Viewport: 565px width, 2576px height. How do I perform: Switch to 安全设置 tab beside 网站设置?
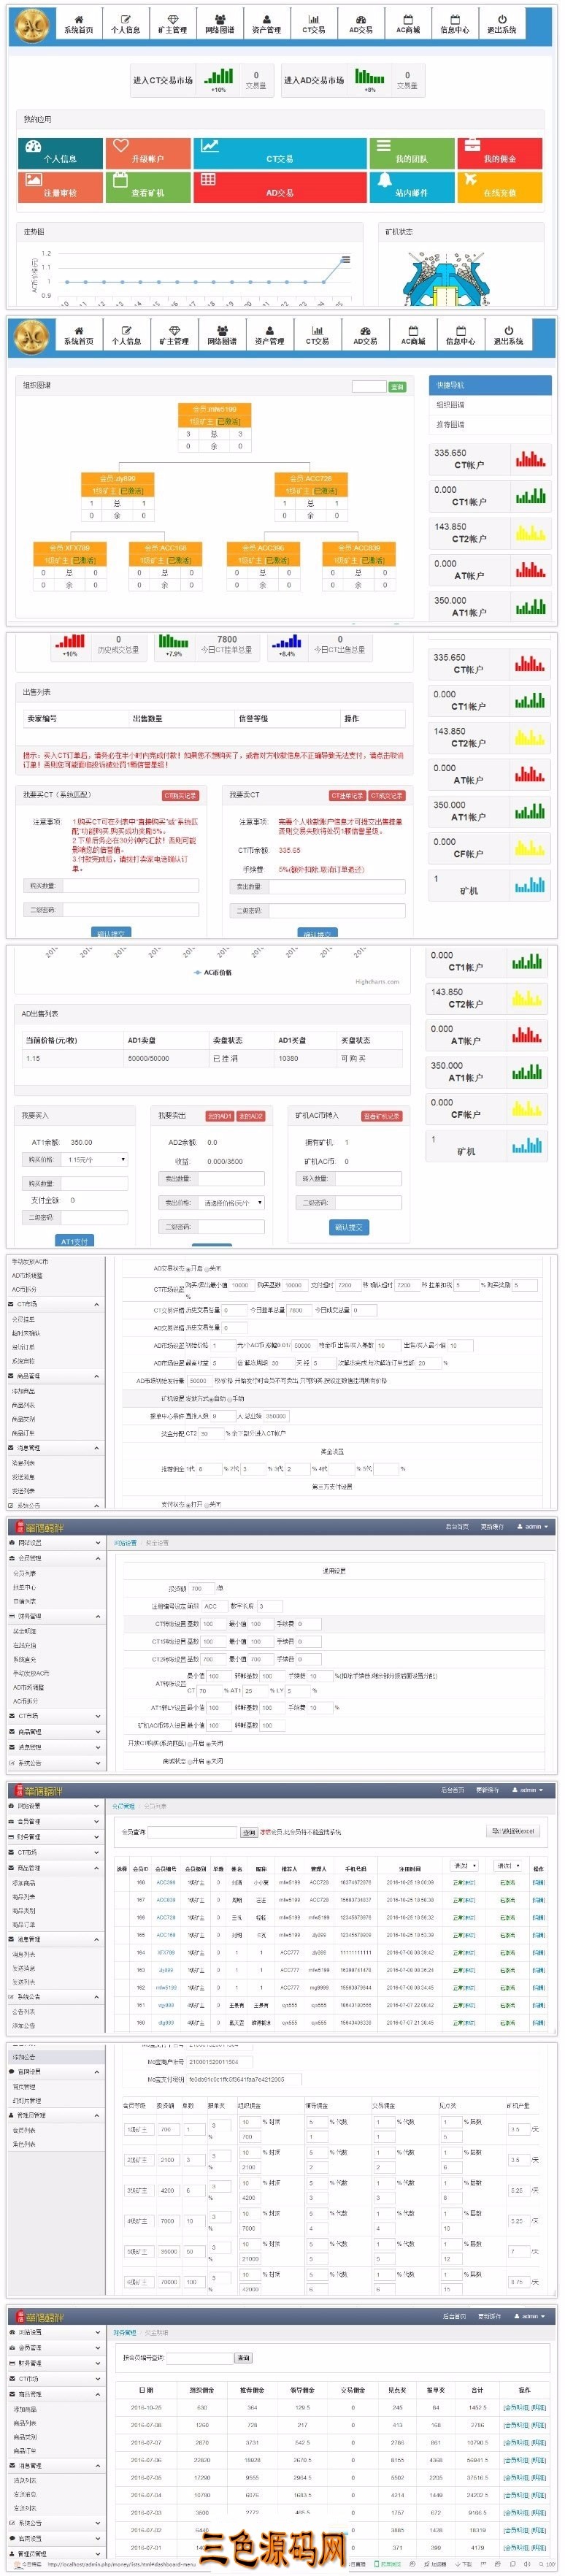pyautogui.click(x=158, y=1543)
